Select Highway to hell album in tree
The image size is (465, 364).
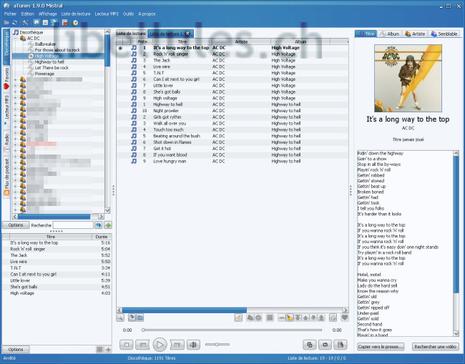pyautogui.click(x=49, y=62)
